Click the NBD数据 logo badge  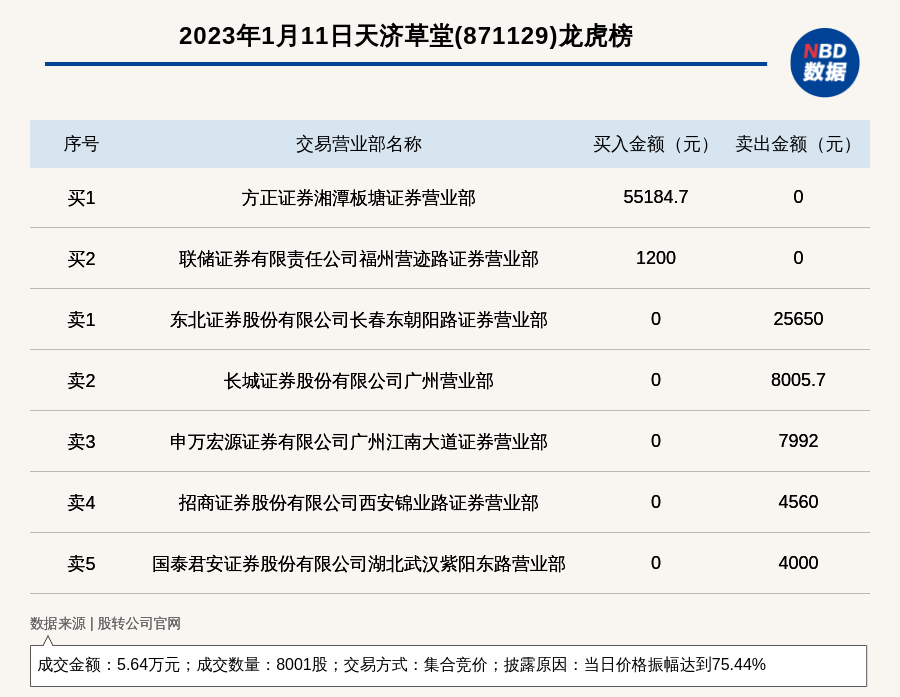825,63
